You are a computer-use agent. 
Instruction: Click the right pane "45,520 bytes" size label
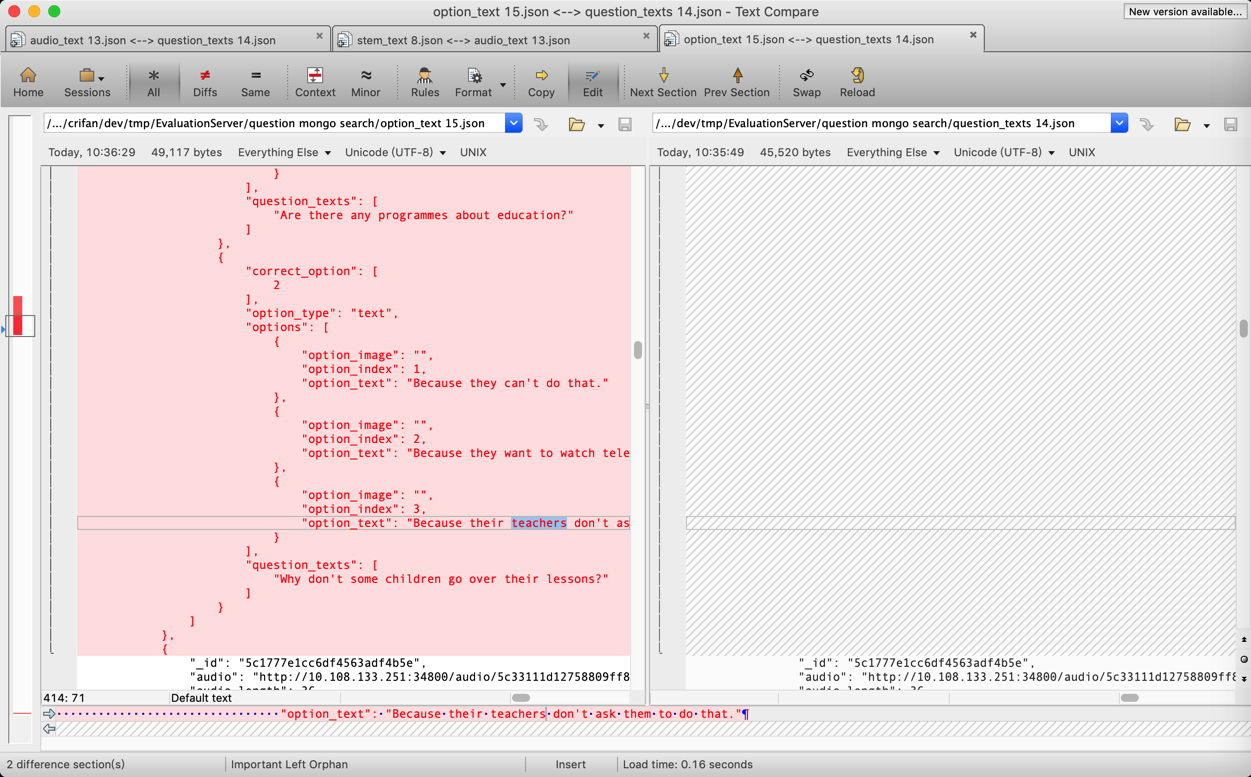[795, 152]
